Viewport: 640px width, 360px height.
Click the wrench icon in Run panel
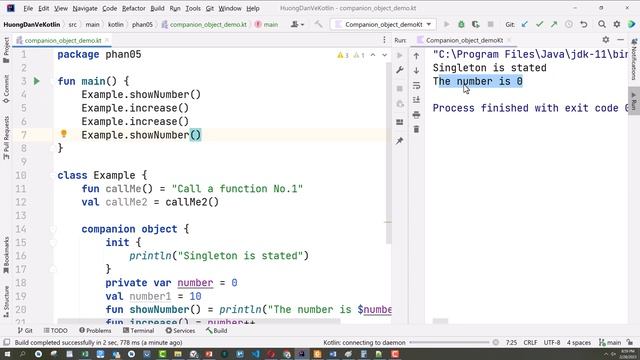[x=400, y=70]
